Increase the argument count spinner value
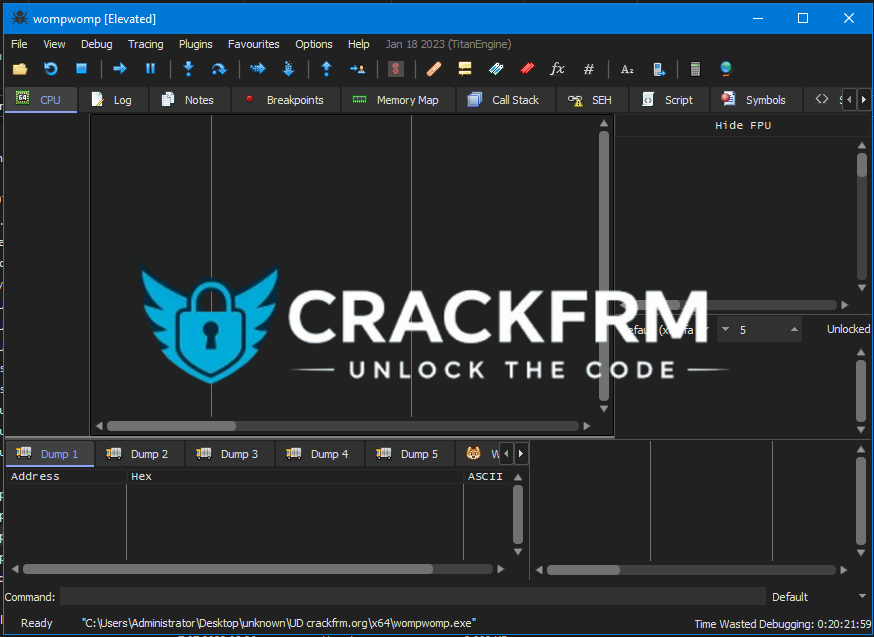Screen dimensions: 874x637 pos(794,329)
